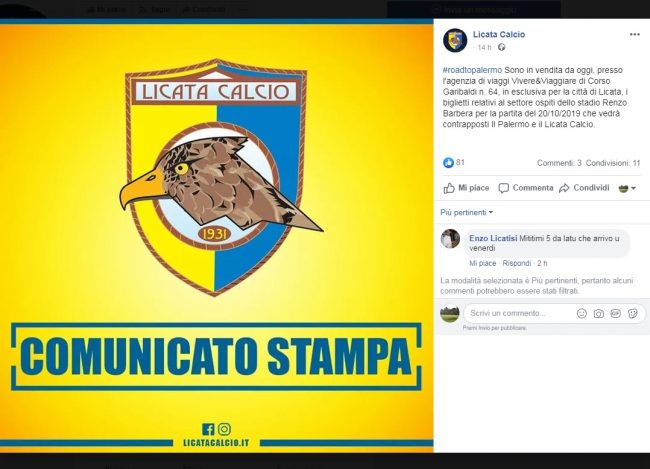Open the comment-as profile selector dropdown
Viewport: 650px width, 469px height.
click(627, 188)
